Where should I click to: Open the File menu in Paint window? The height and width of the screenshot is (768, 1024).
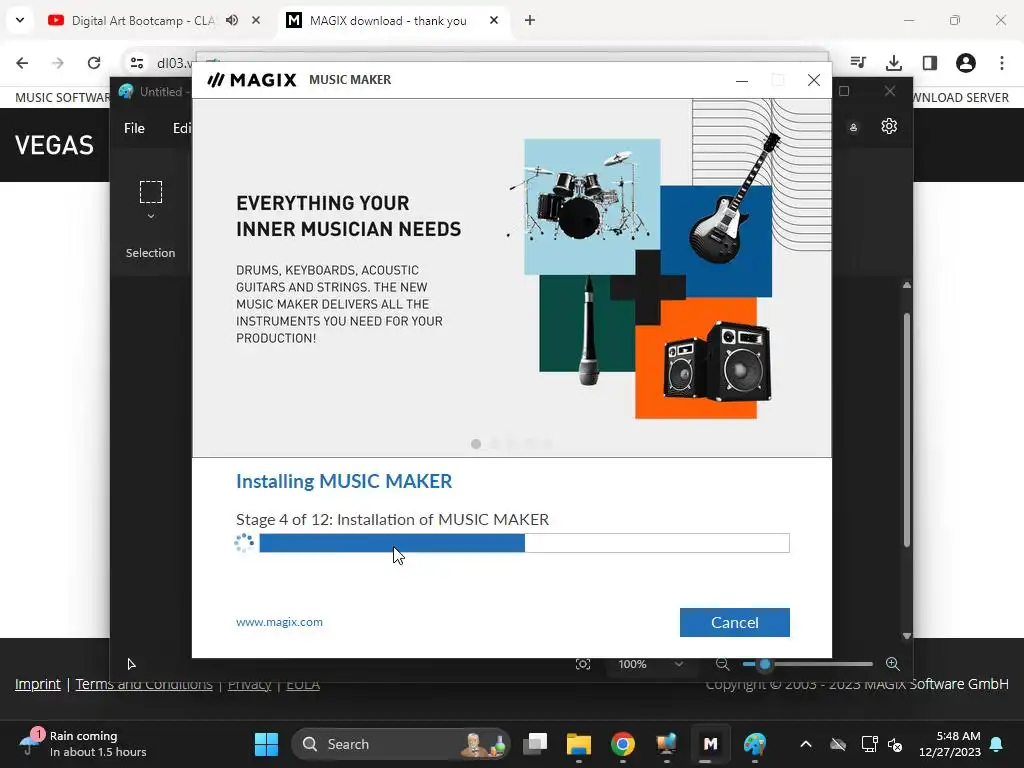135,128
